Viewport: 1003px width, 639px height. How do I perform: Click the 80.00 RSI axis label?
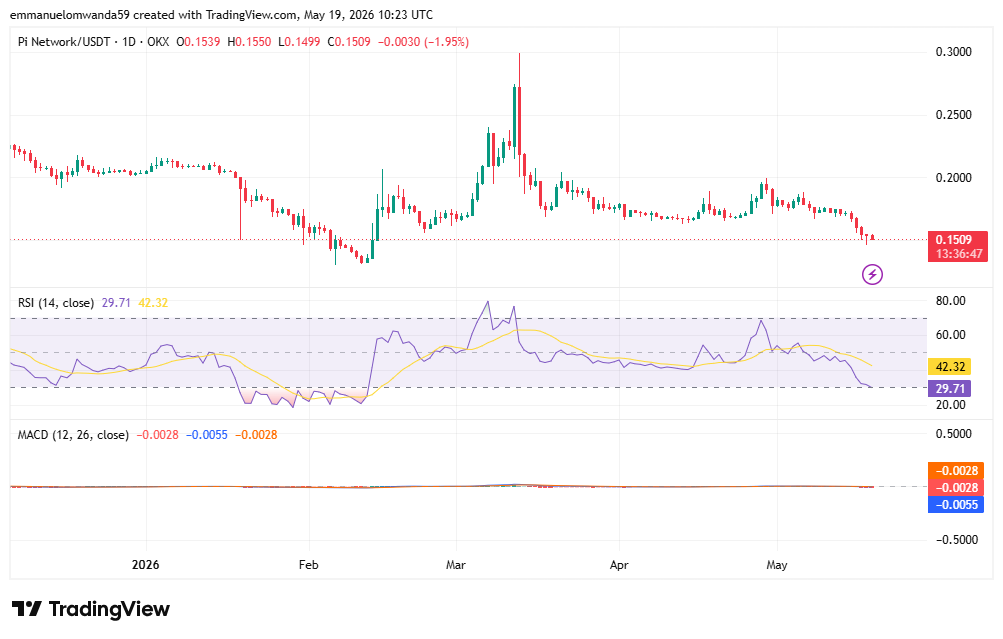tap(950, 301)
